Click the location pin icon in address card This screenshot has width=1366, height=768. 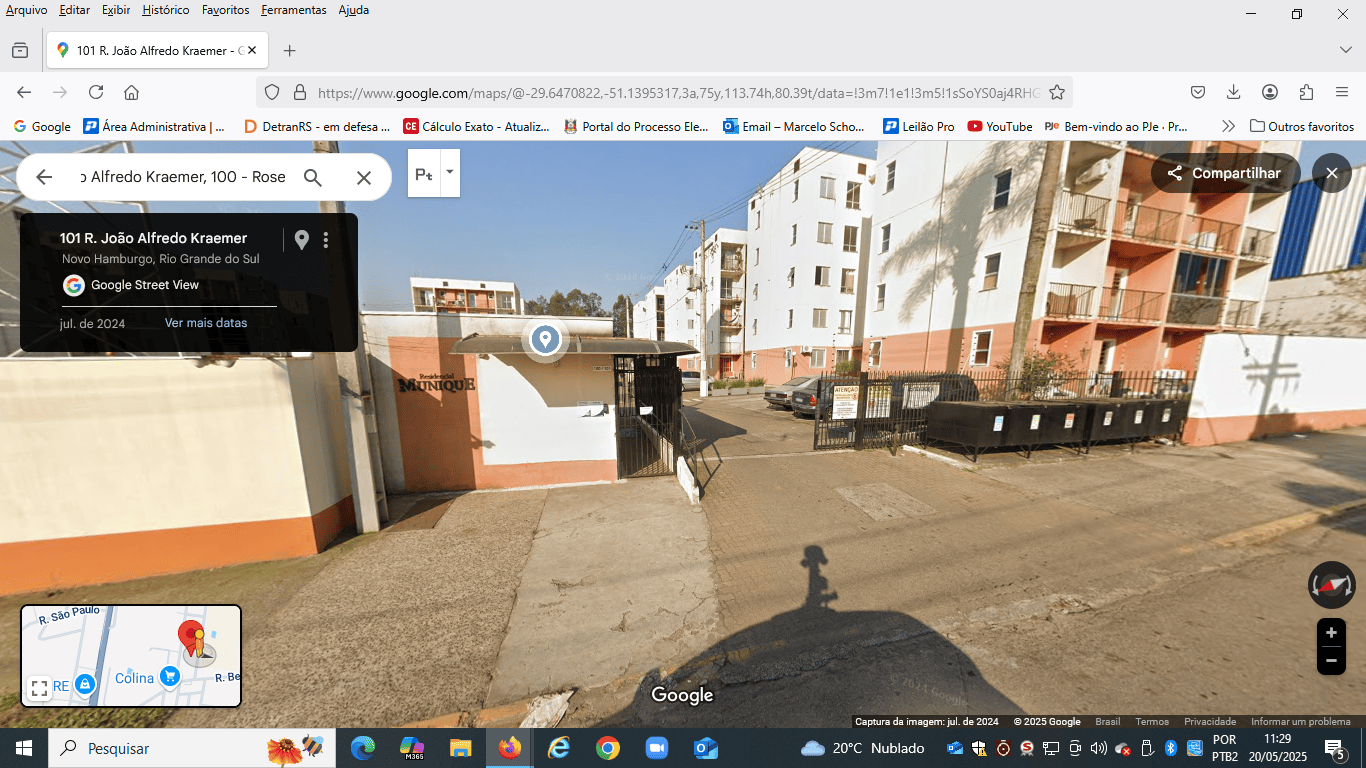tap(301, 239)
